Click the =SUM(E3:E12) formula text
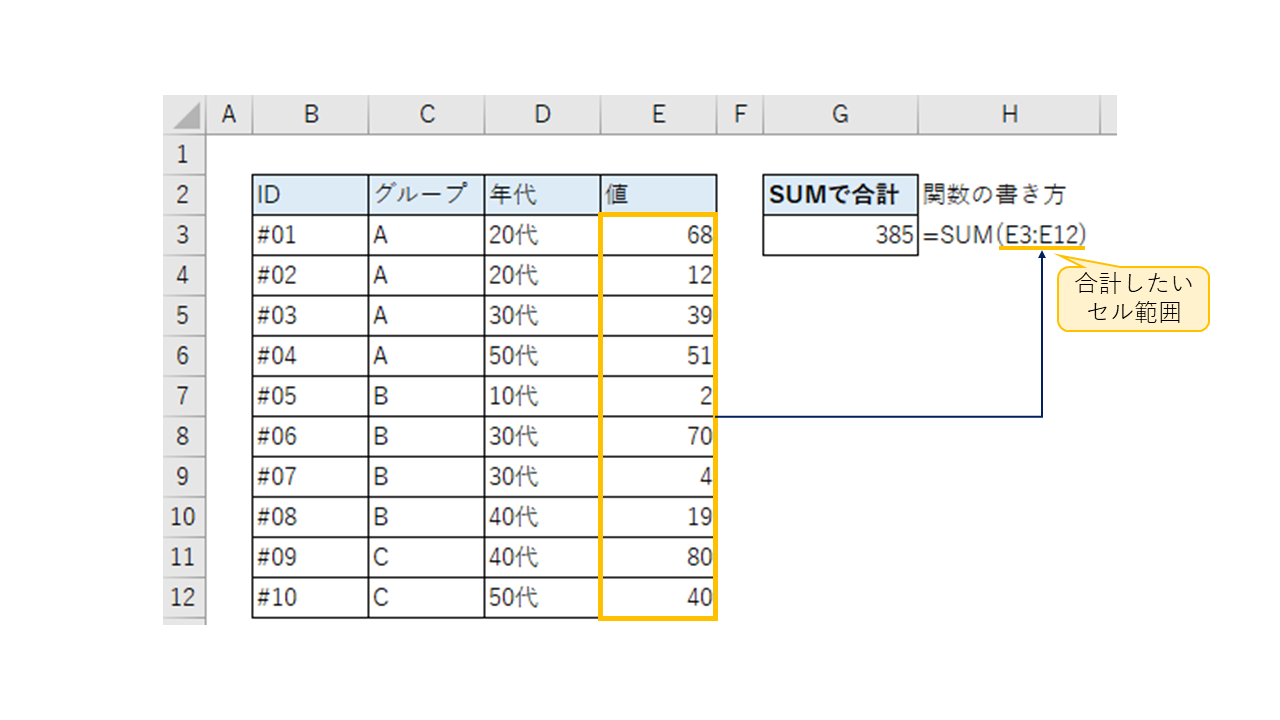The image size is (1280, 720). point(1006,235)
